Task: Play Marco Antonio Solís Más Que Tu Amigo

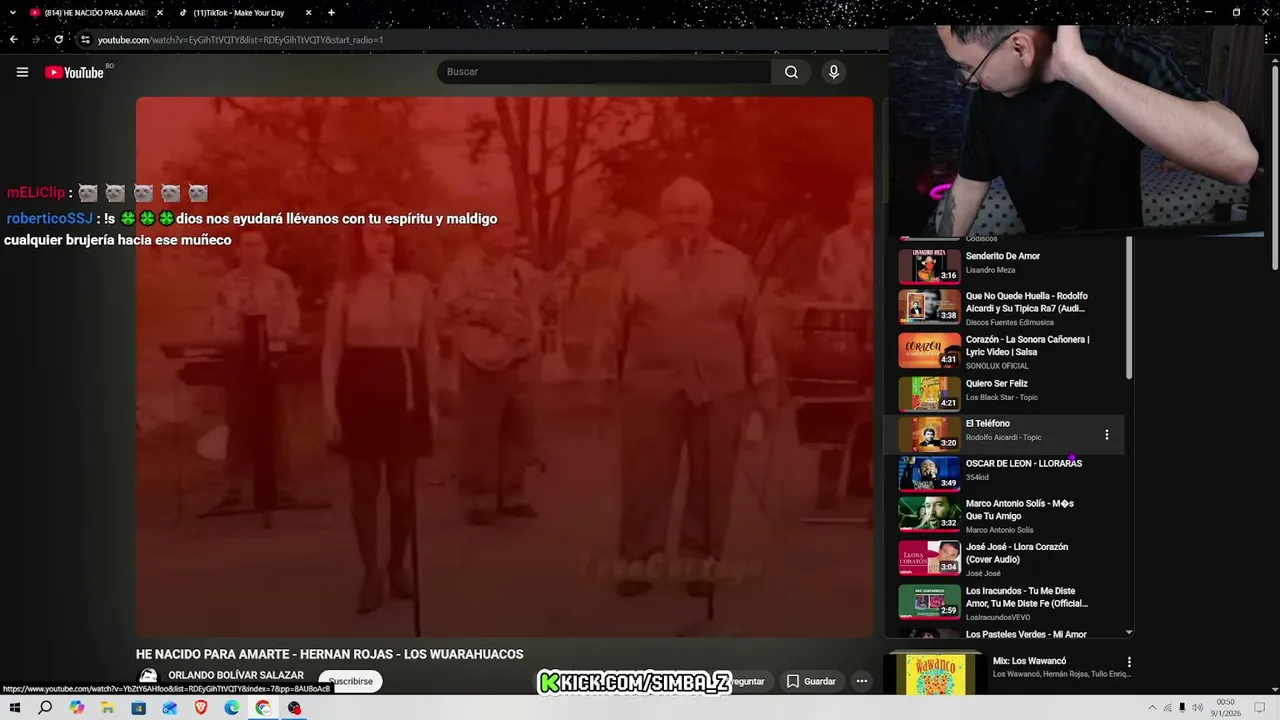Action: point(1020,510)
